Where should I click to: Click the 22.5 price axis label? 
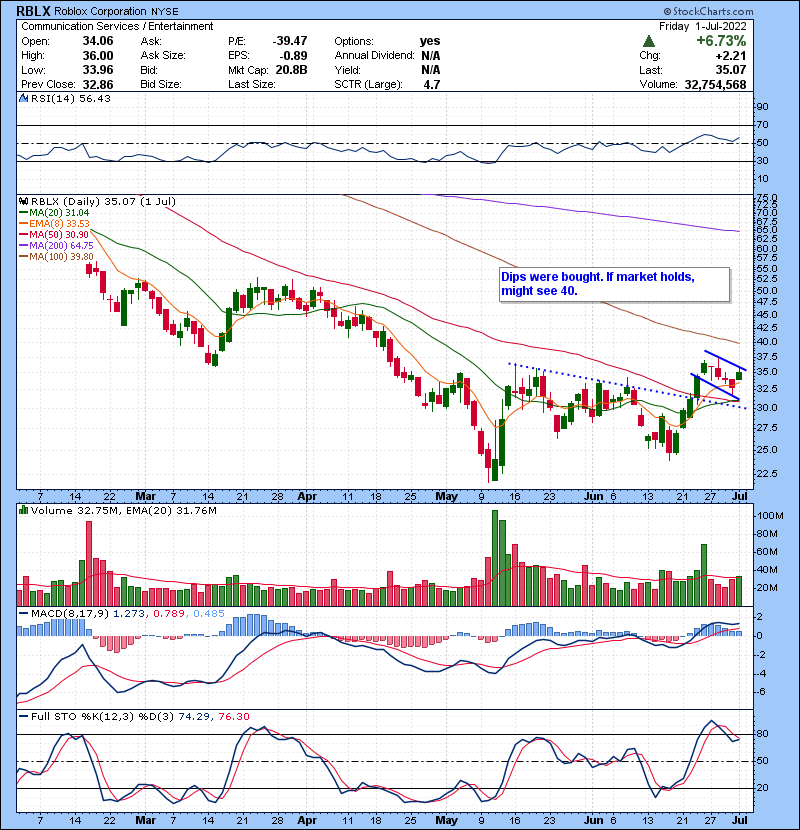pyautogui.click(x=767, y=473)
